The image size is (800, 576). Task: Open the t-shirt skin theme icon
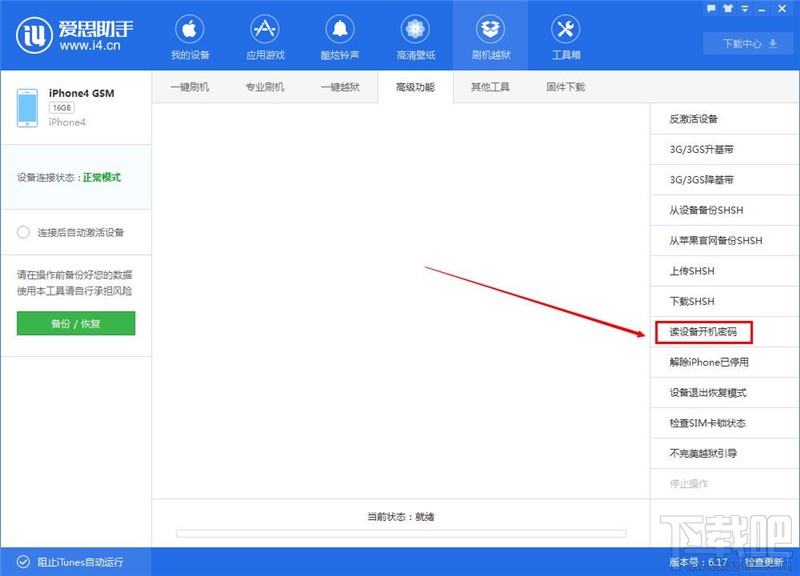pos(728,8)
